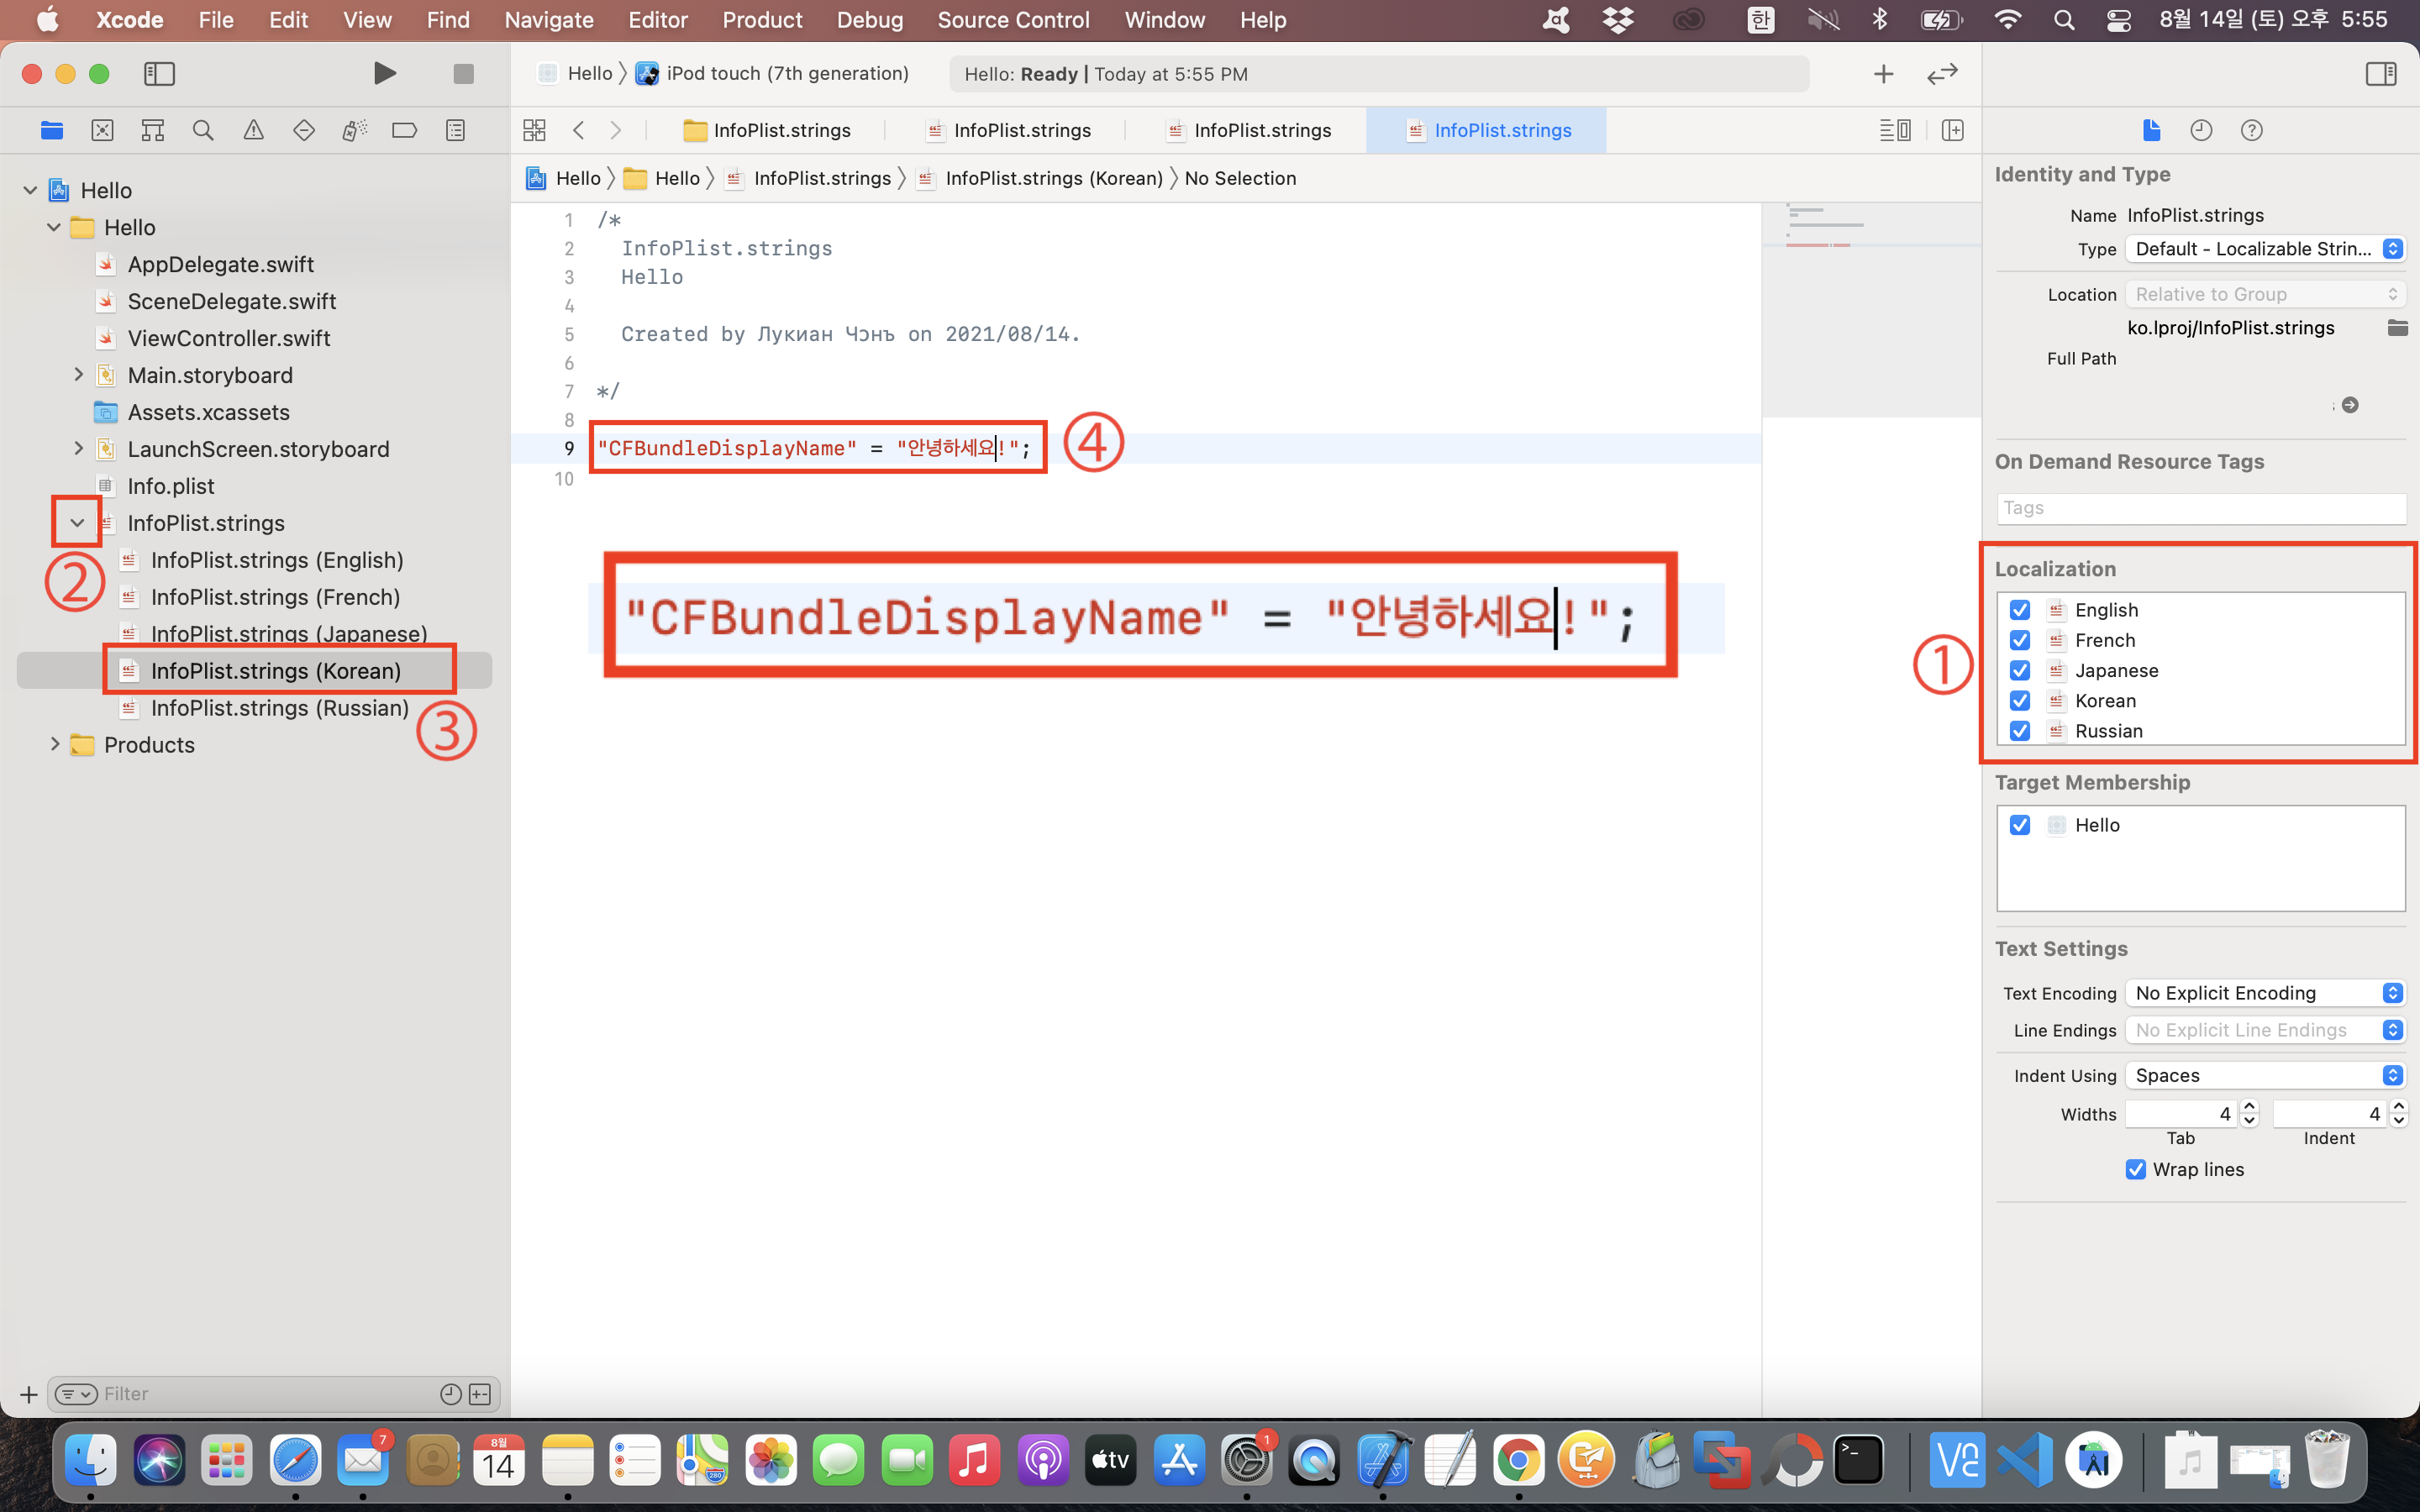Open the Quick Help inspector icon
The width and height of the screenshot is (2420, 1512).
(x=2251, y=130)
